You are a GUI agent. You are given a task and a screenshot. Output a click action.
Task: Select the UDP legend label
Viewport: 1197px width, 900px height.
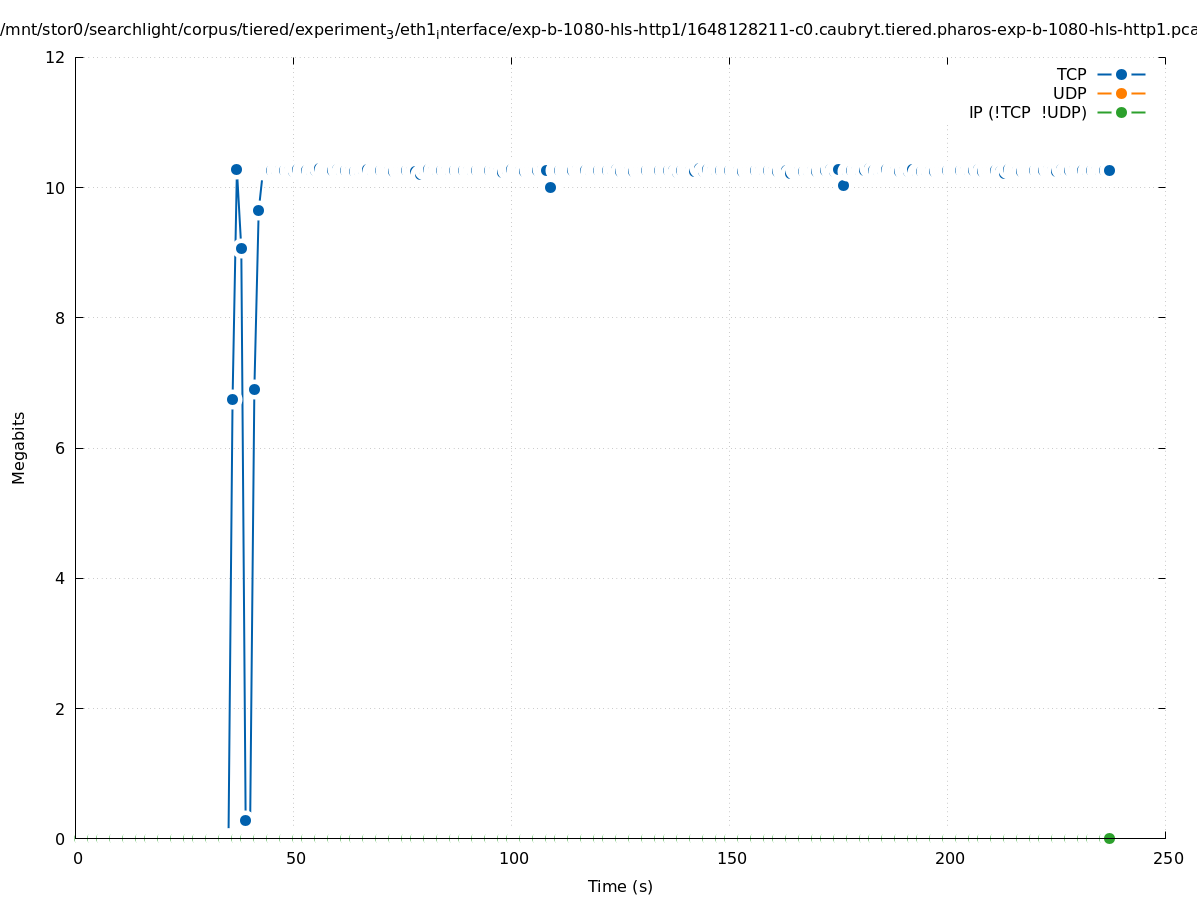click(1069, 93)
